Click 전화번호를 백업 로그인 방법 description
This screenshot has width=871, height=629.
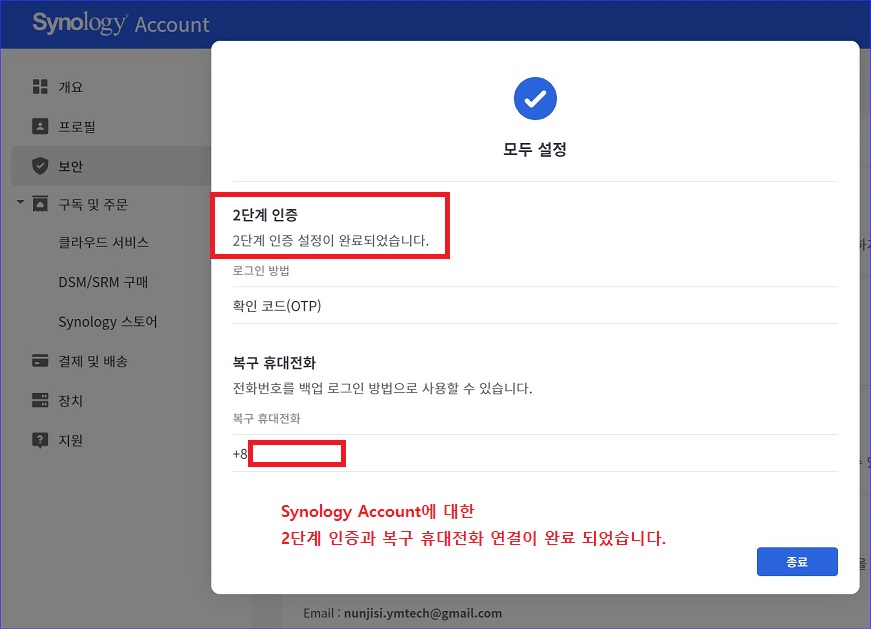click(382, 388)
